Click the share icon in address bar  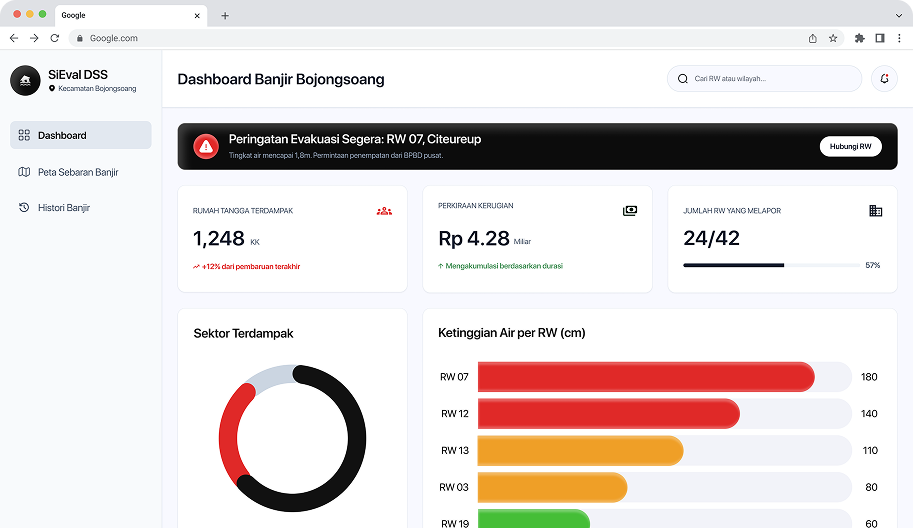(x=813, y=38)
